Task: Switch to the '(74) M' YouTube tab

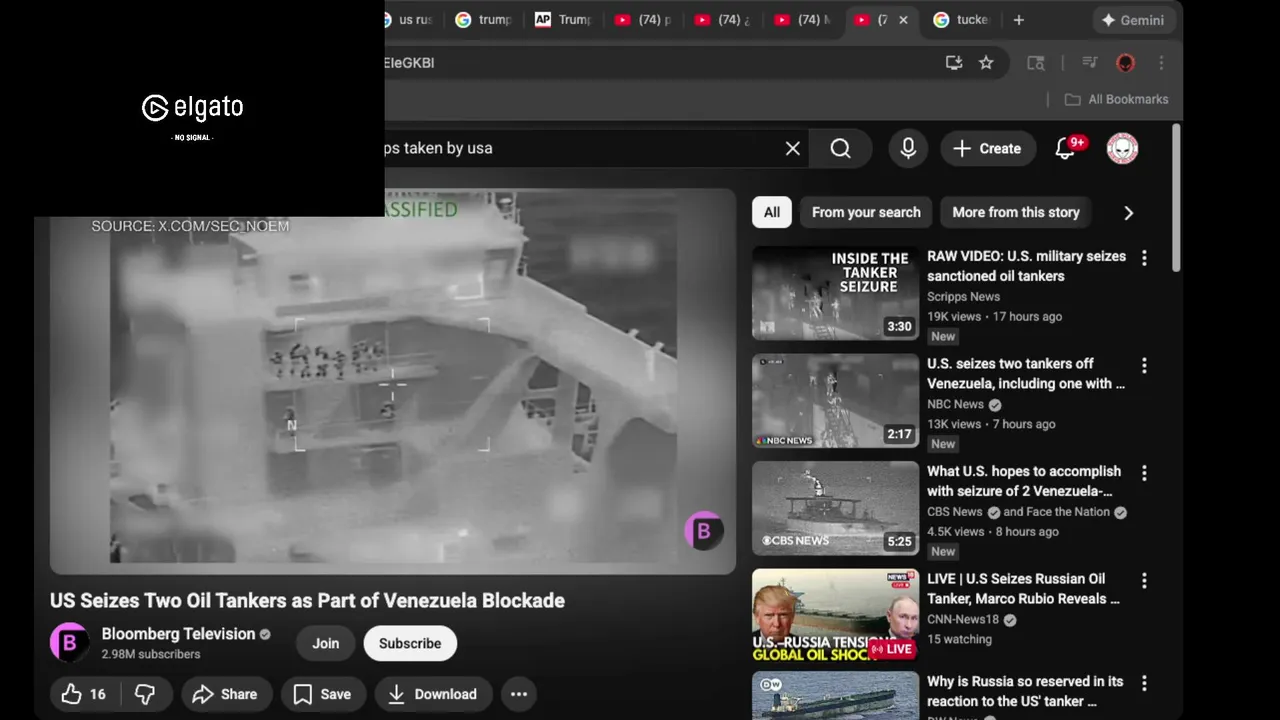Action: [804, 20]
